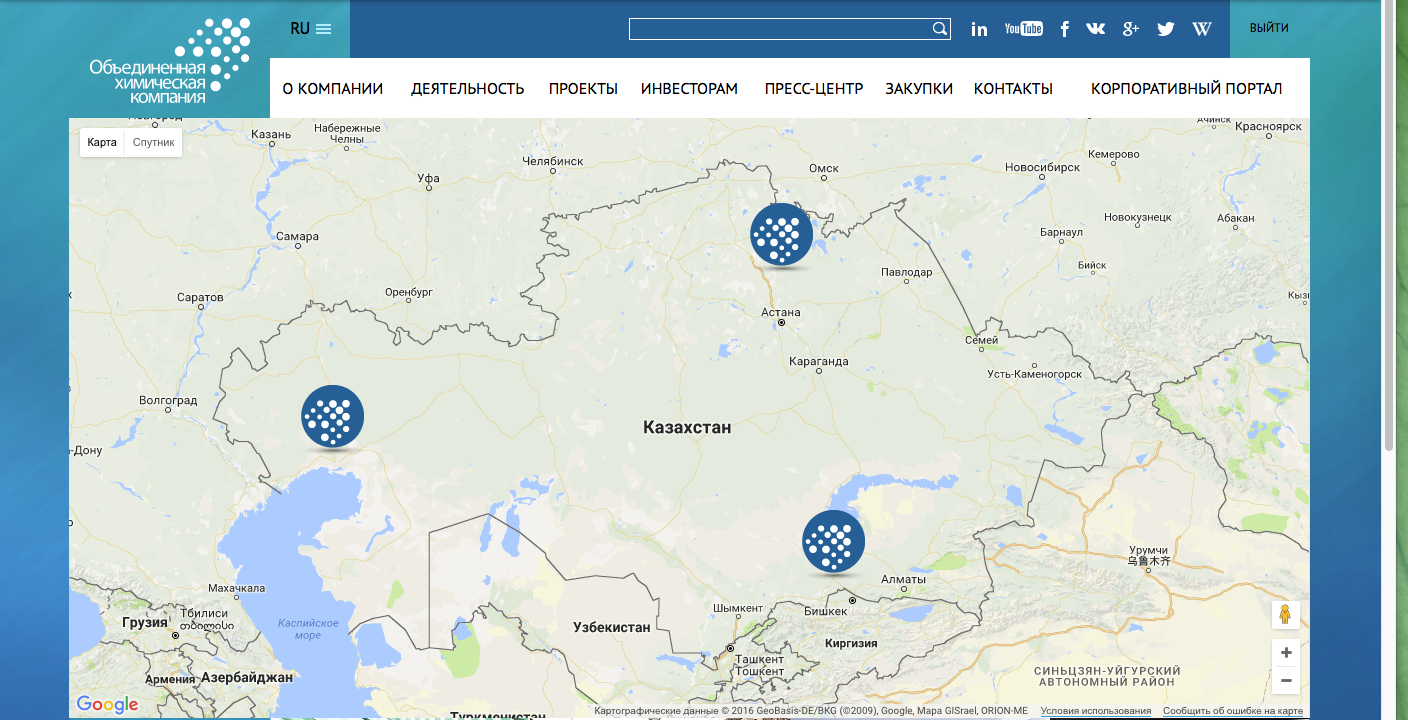1408x720 pixels.
Task: Click the Караганда city label
Action: tap(818, 361)
